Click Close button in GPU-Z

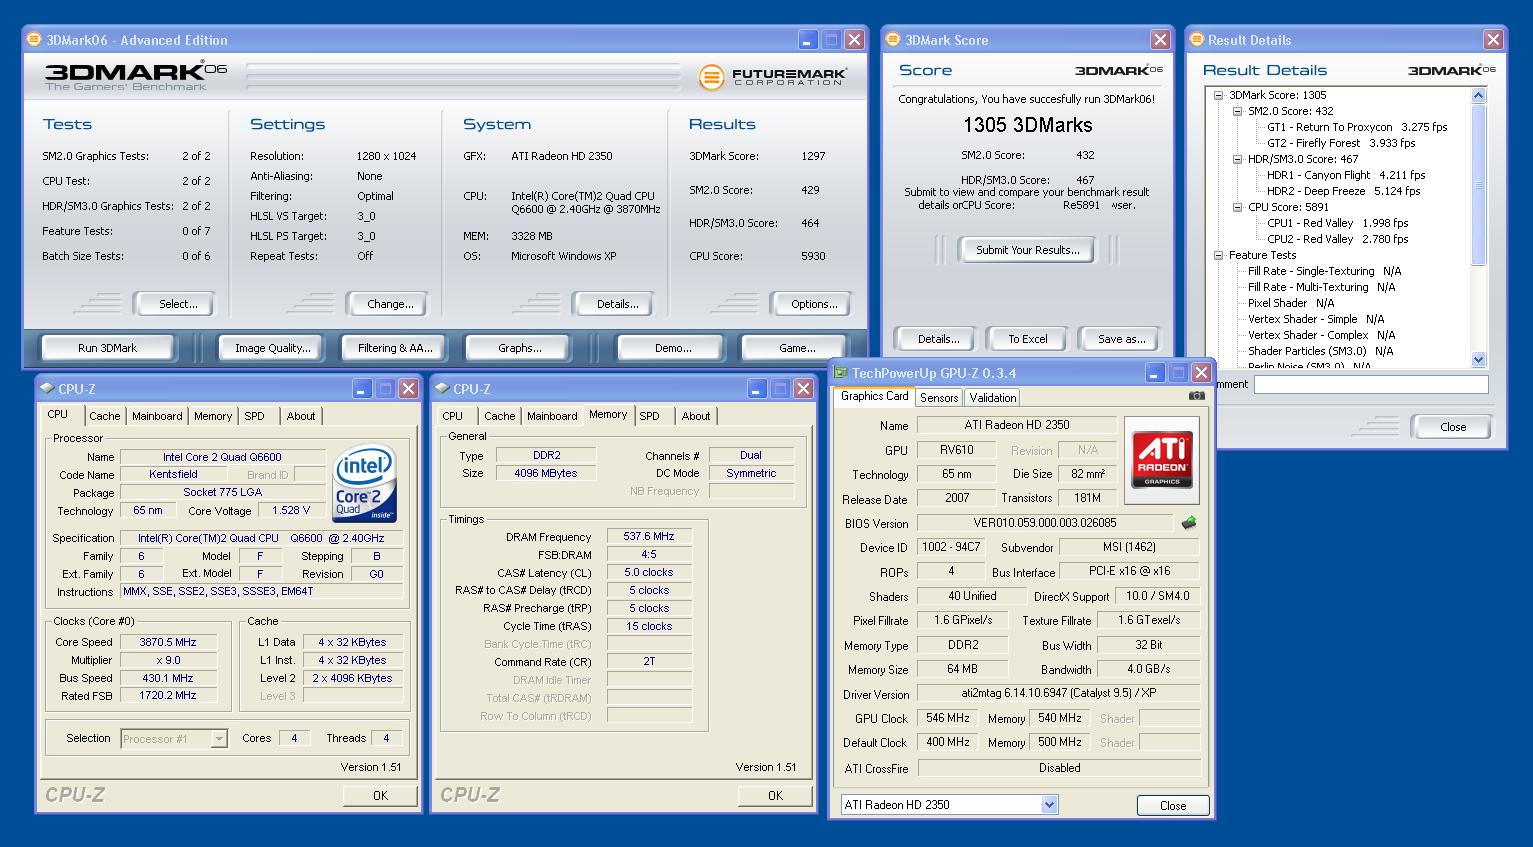[1173, 805]
